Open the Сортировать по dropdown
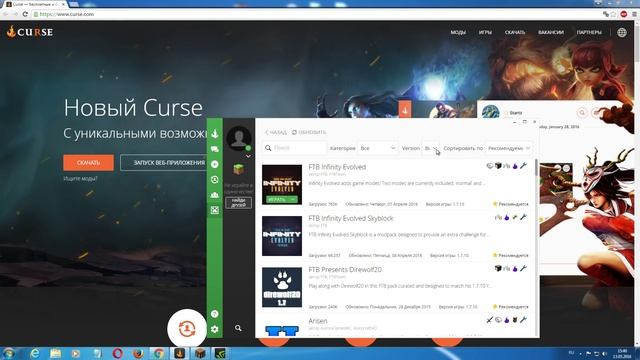Image resolution: width=640 pixels, height=360 pixels. tap(508, 148)
